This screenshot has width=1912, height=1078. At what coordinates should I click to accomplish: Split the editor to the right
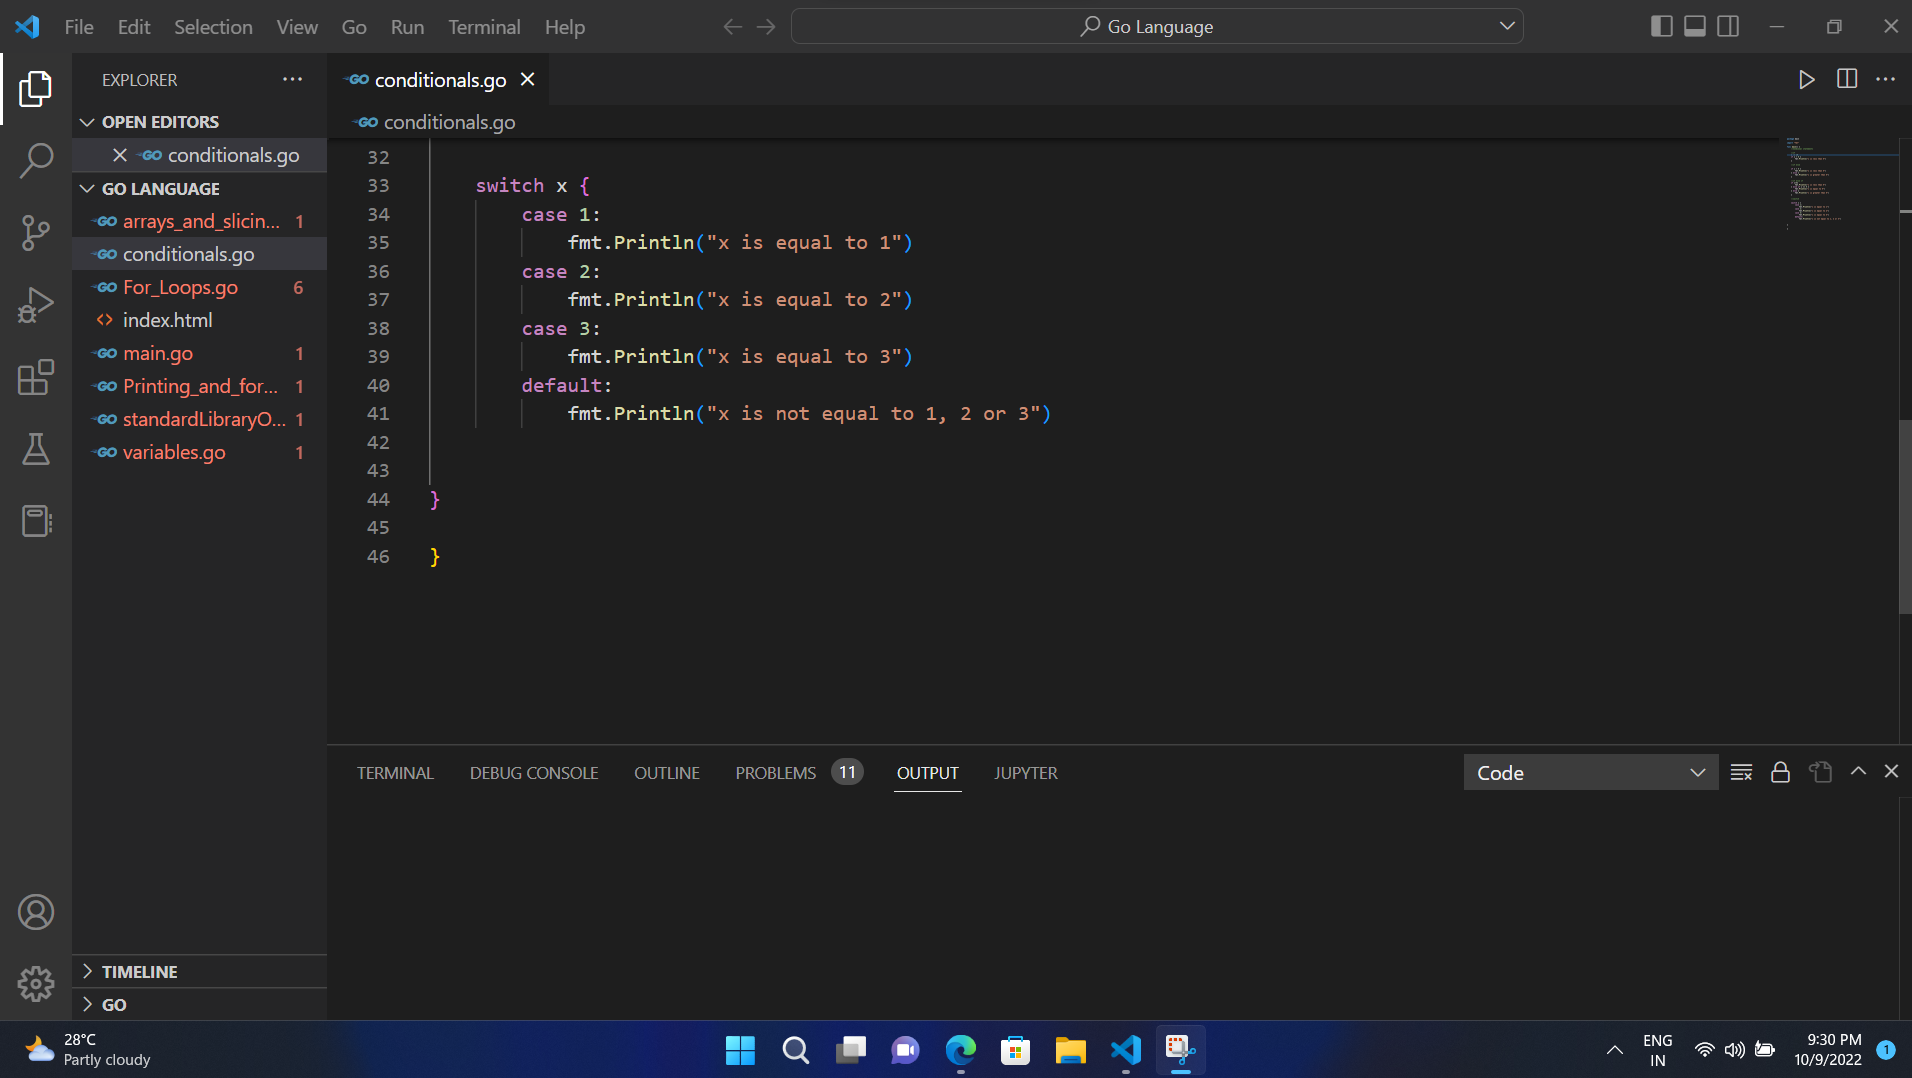(1847, 79)
